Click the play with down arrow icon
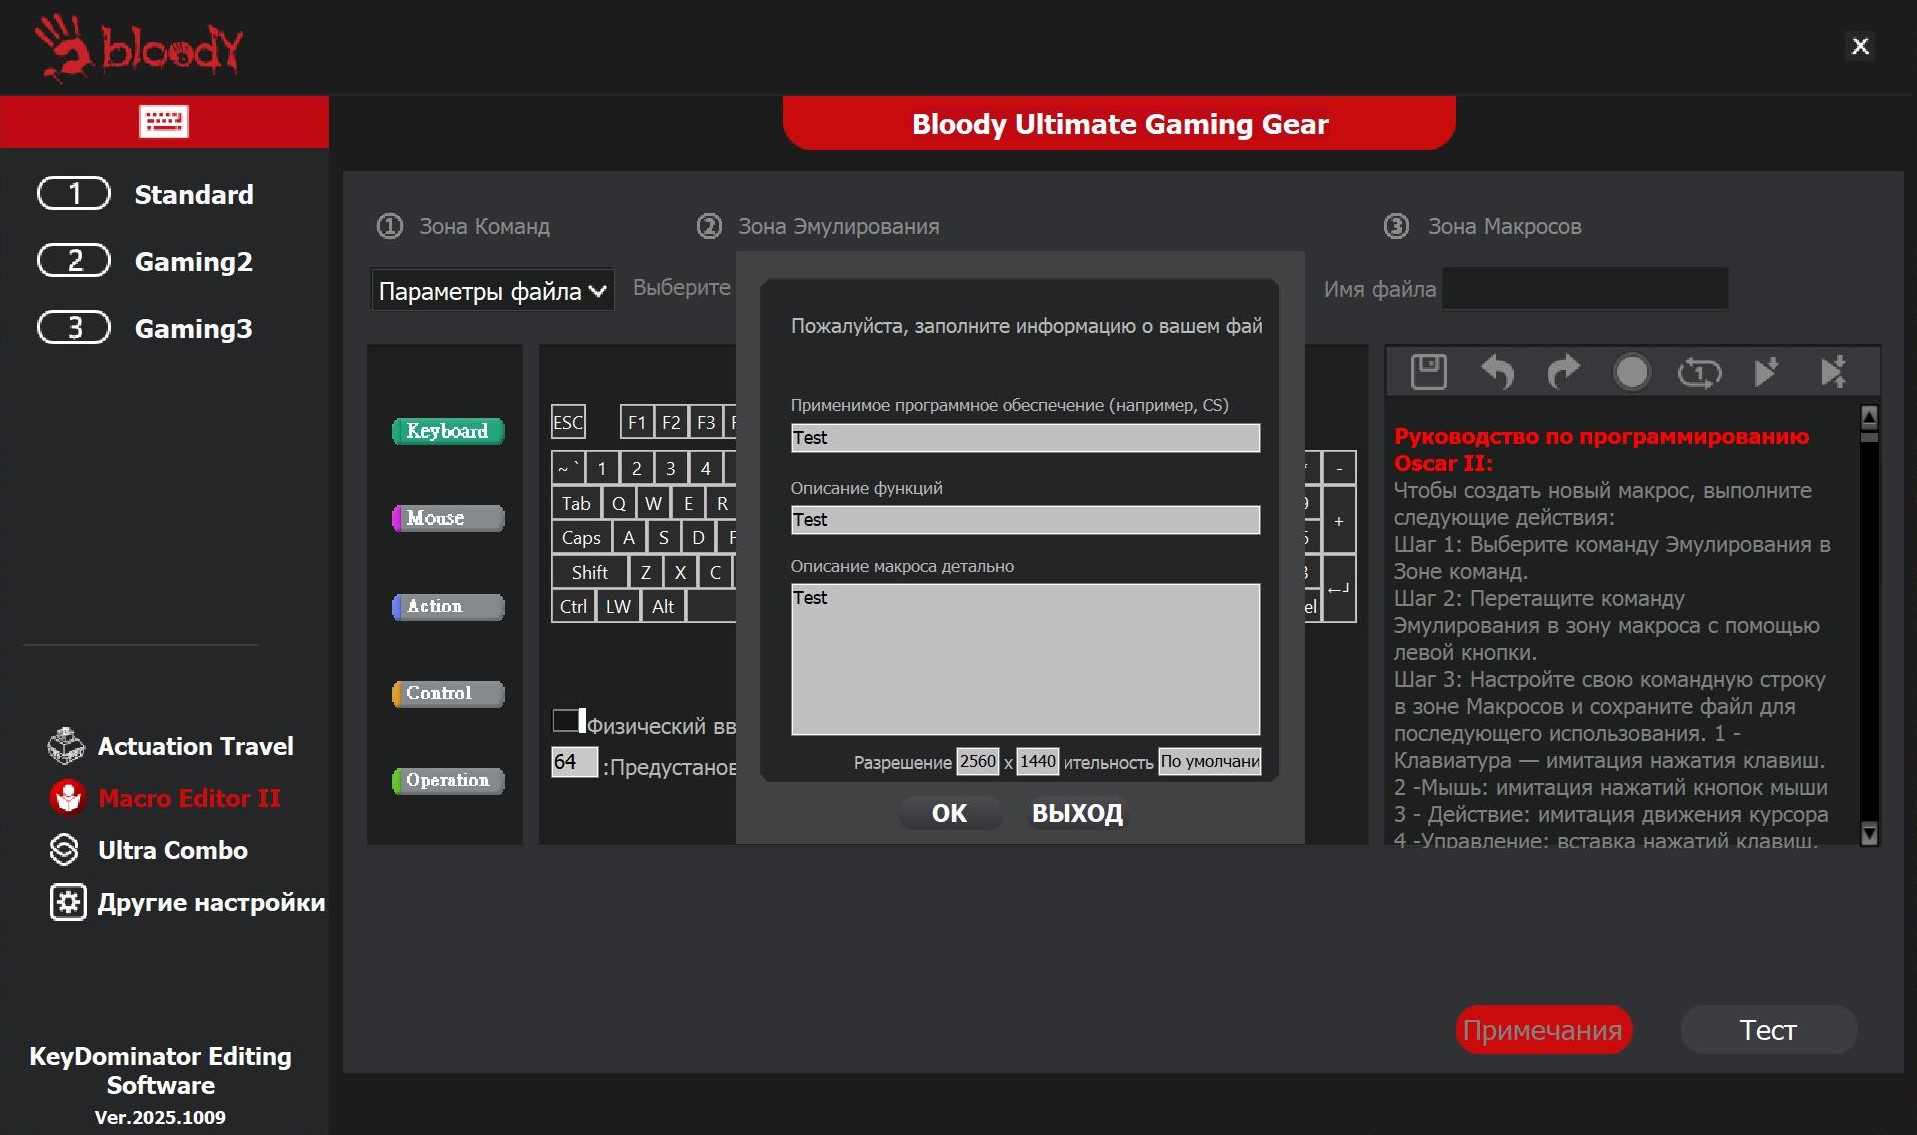1917x1135 pixels. pyautogui.click(x=1766, y=372)
